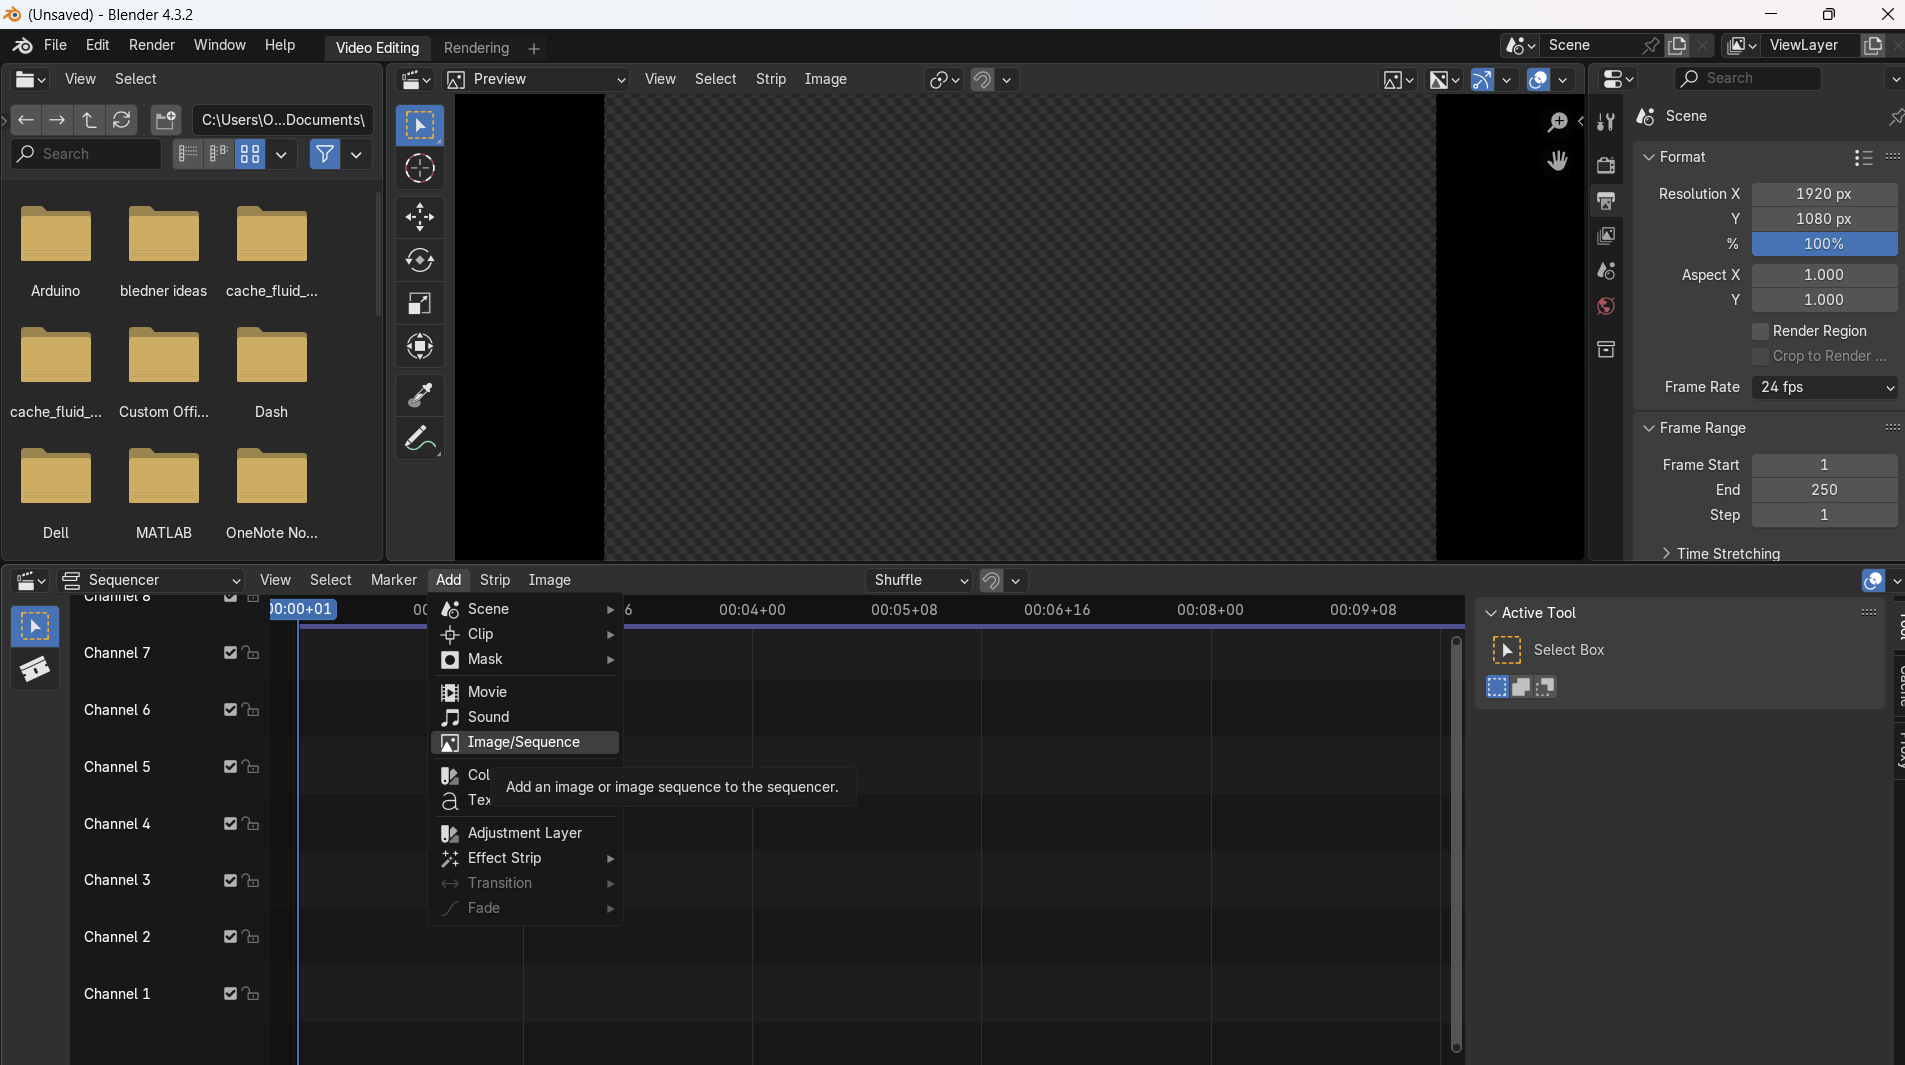1905x1065 pixels.
Task: Enable Render Region checkbox
Action: pos(1761,331)
